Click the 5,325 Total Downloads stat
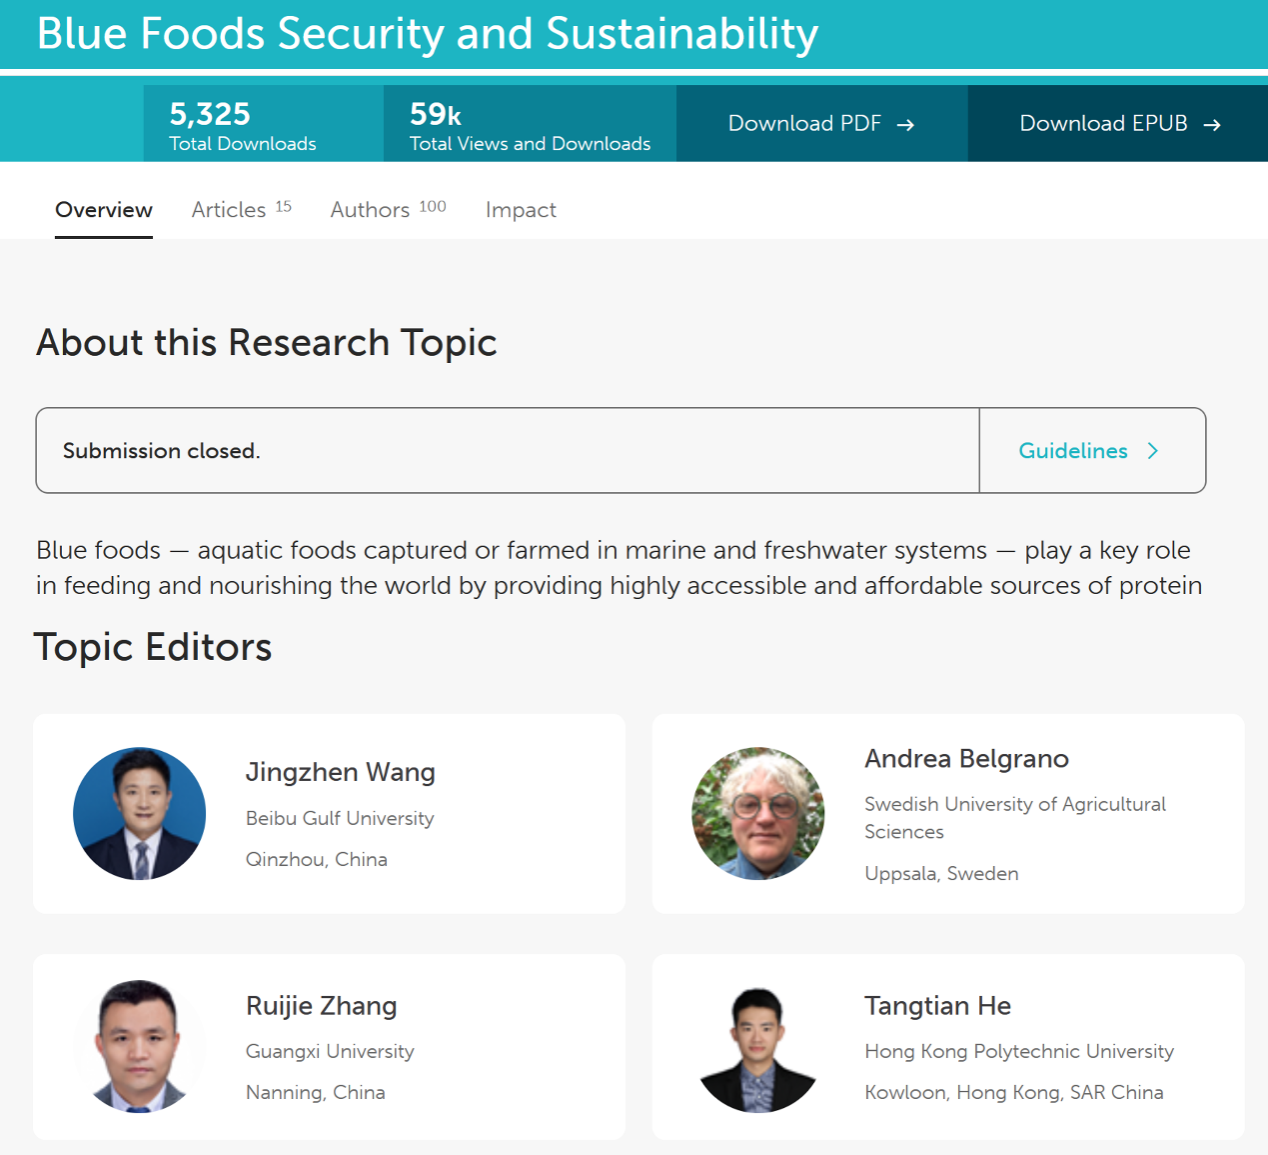 [x=243, y=126]
